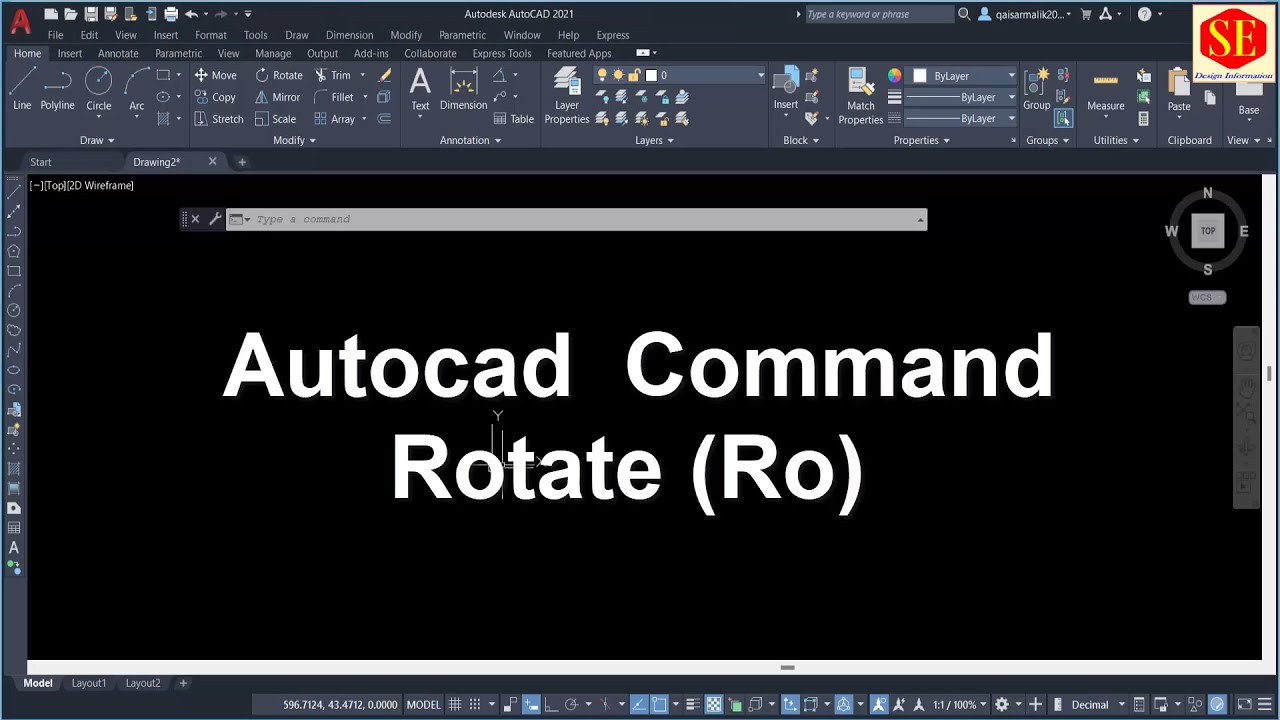Open the File menu
Image resolution: width=1280 pixels, height=720 pixels.
55,35
